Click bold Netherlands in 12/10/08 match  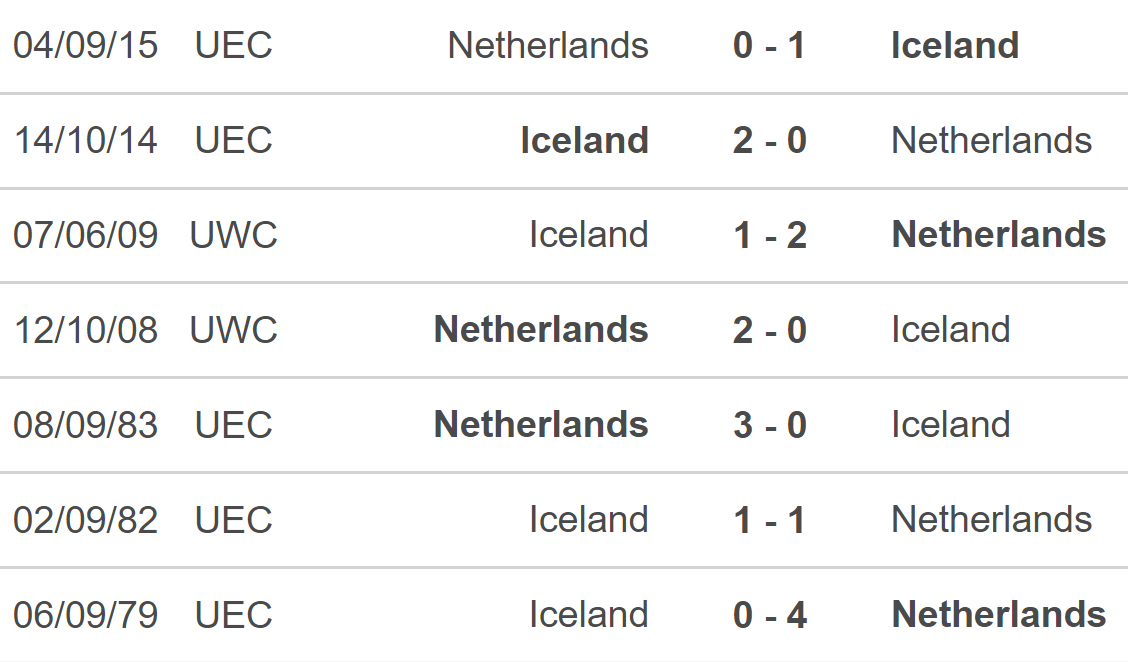point(541,330)
